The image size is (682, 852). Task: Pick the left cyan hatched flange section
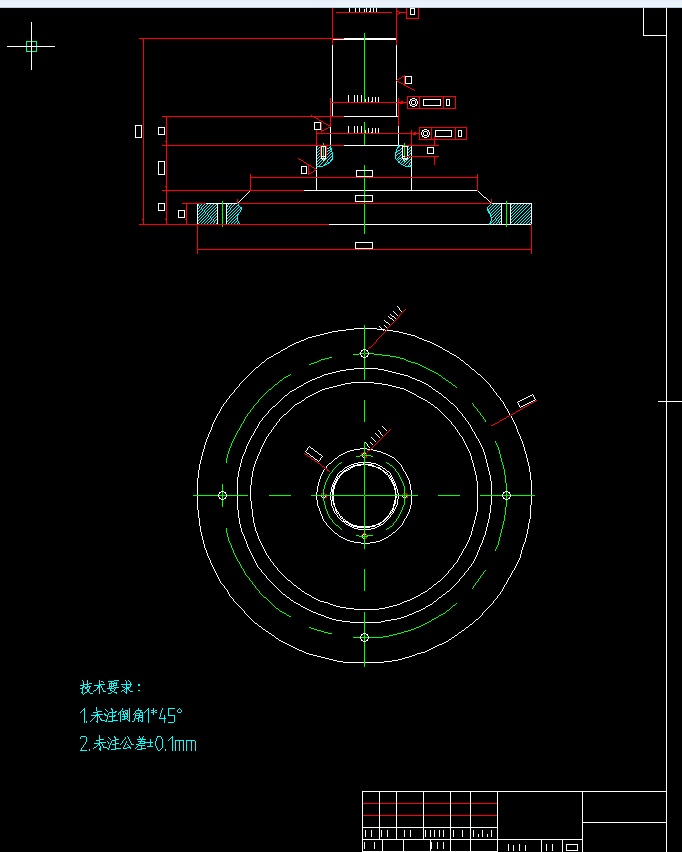pos(219,214)
